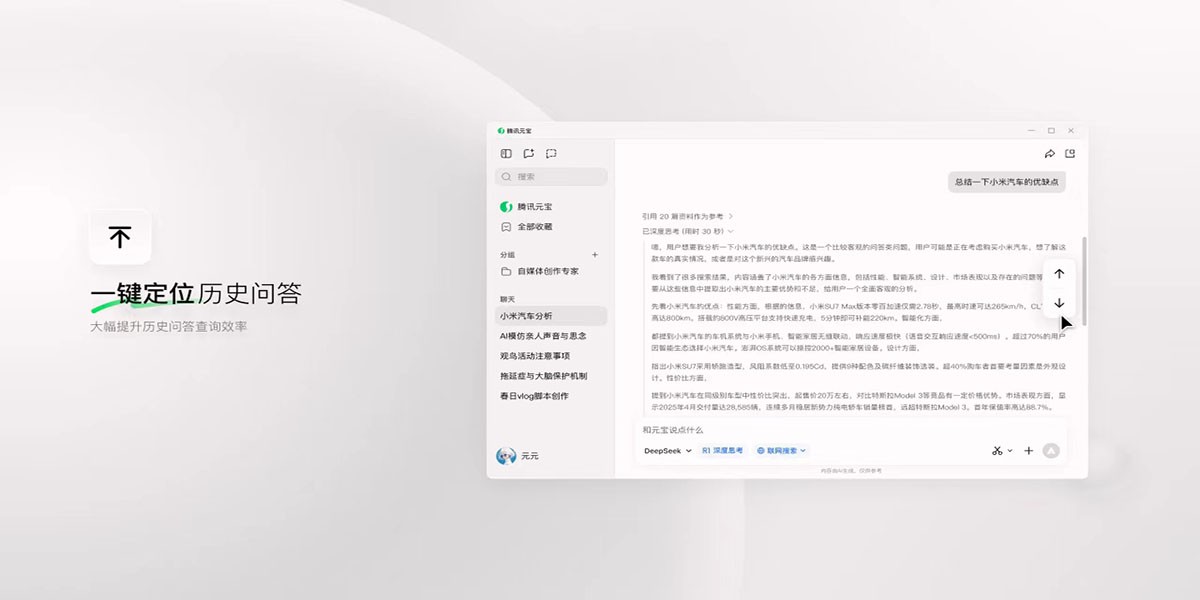
Task: Expand 引用 20 篇资料作为参考
Action: click(x=688, y=216)
